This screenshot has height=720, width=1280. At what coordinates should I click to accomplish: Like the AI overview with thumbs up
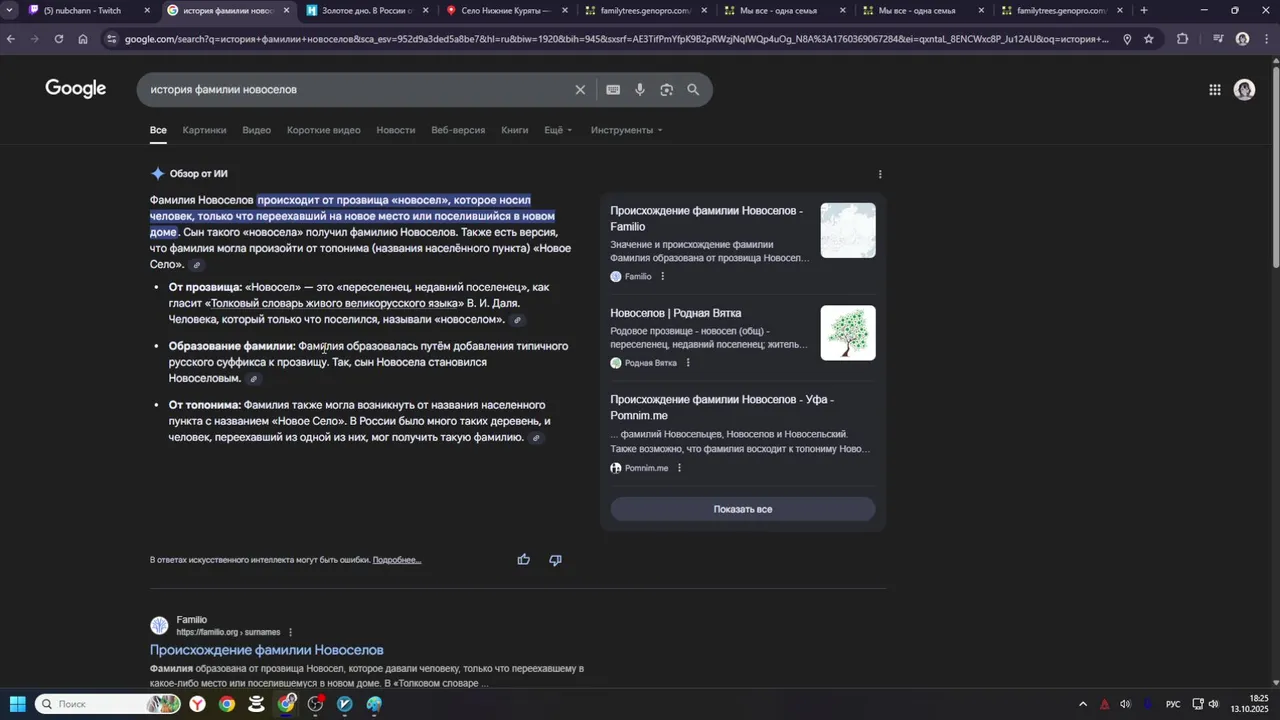click(523, 560)
